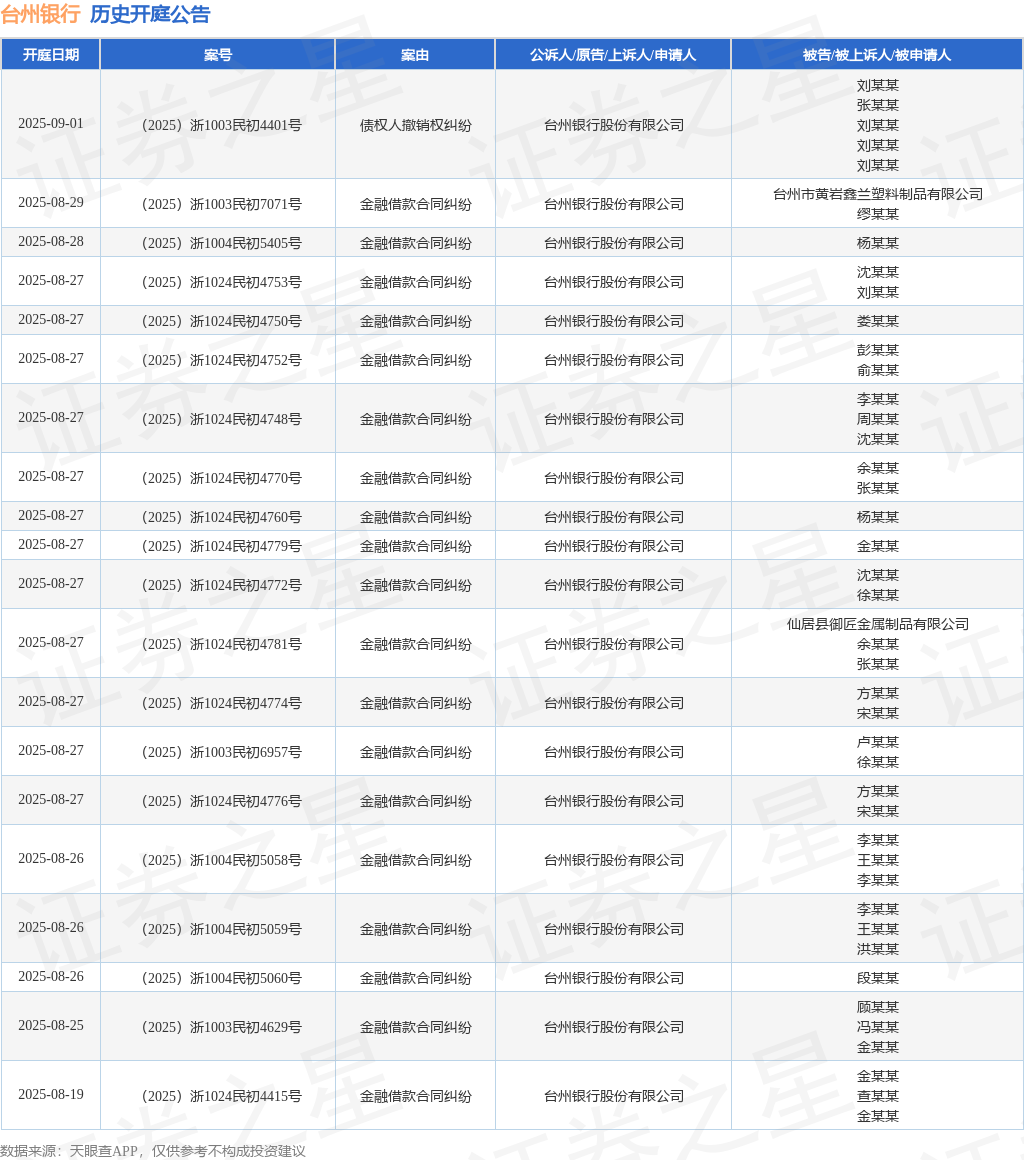Select case number 浙1024民初4772号
The height and width of the screenshot is (1160, 1024).
pos(221,585)
